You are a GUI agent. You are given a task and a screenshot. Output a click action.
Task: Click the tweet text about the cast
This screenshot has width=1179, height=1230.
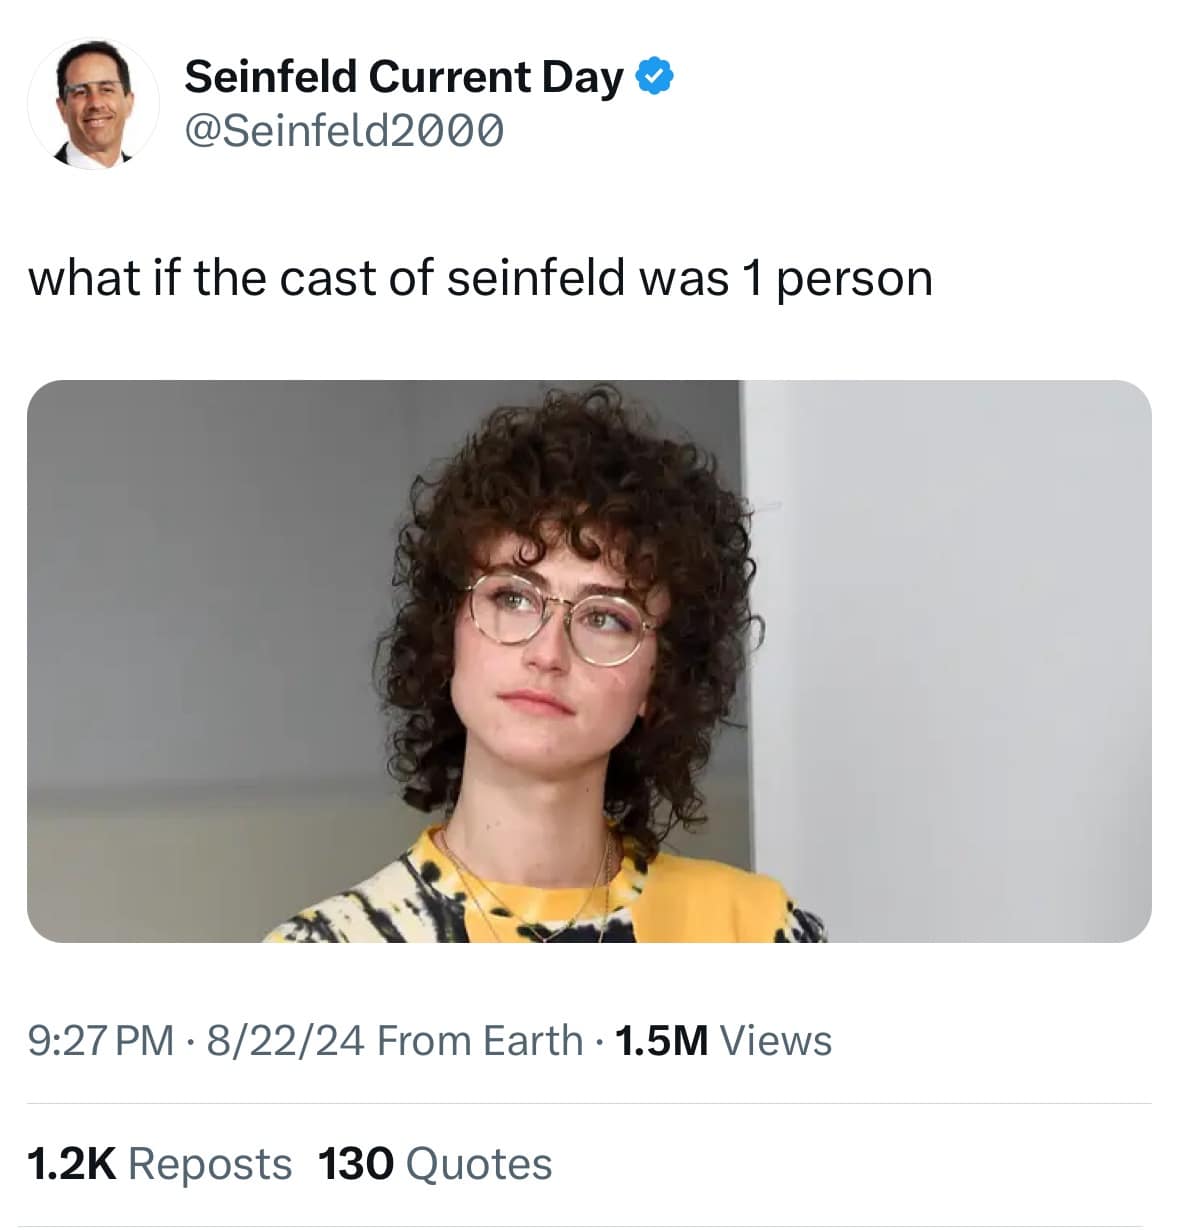tap(480, 278)
